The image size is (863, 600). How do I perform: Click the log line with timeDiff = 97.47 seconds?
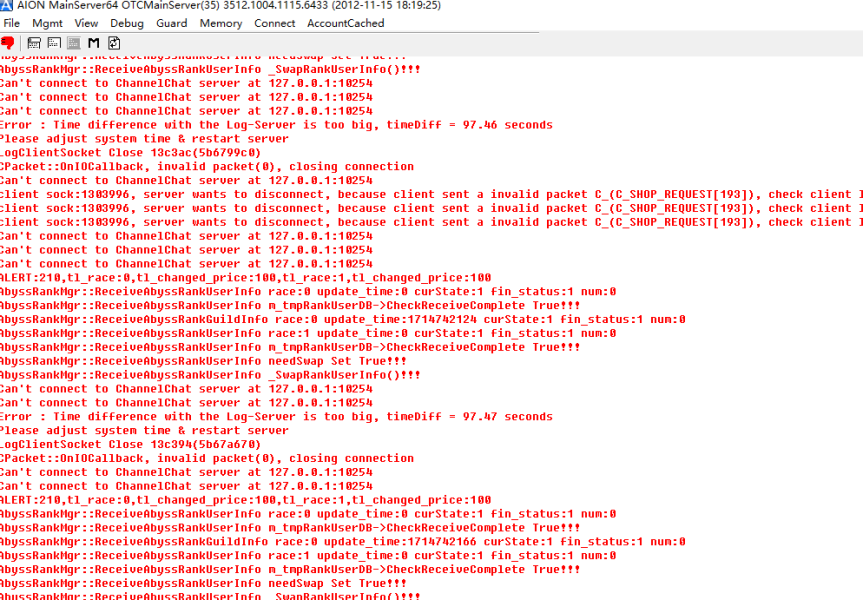pos(276,417)
